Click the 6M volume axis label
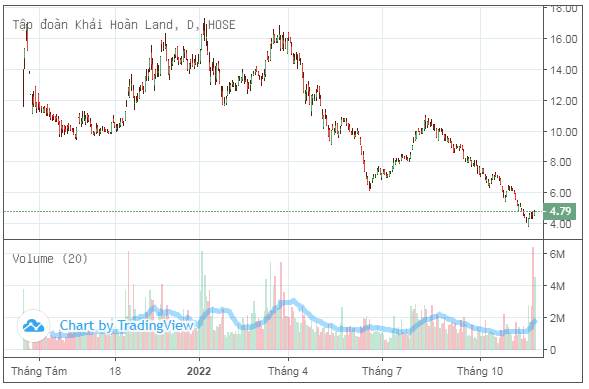 (557, 254)
